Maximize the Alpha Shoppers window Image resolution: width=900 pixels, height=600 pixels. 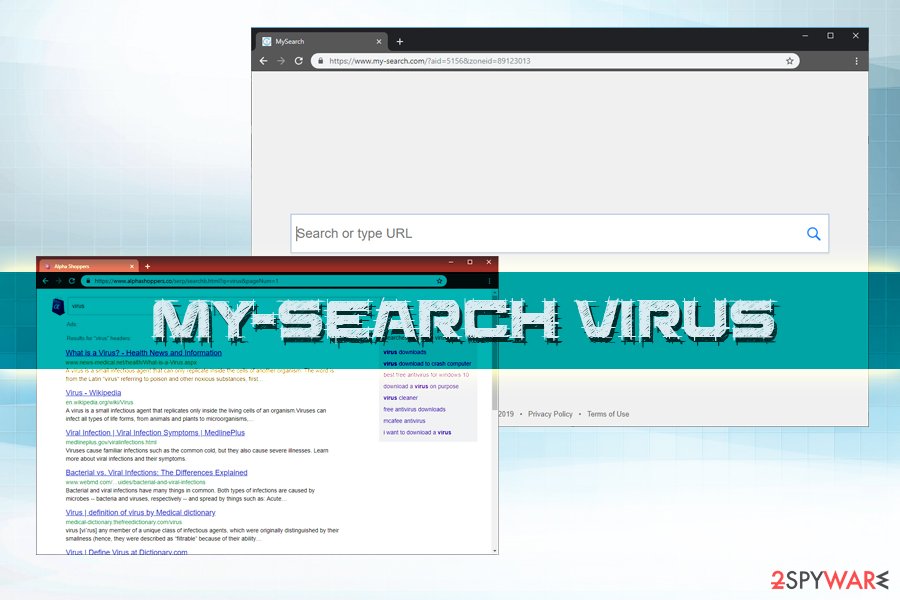pyautogui.click(x=470, y=262)
